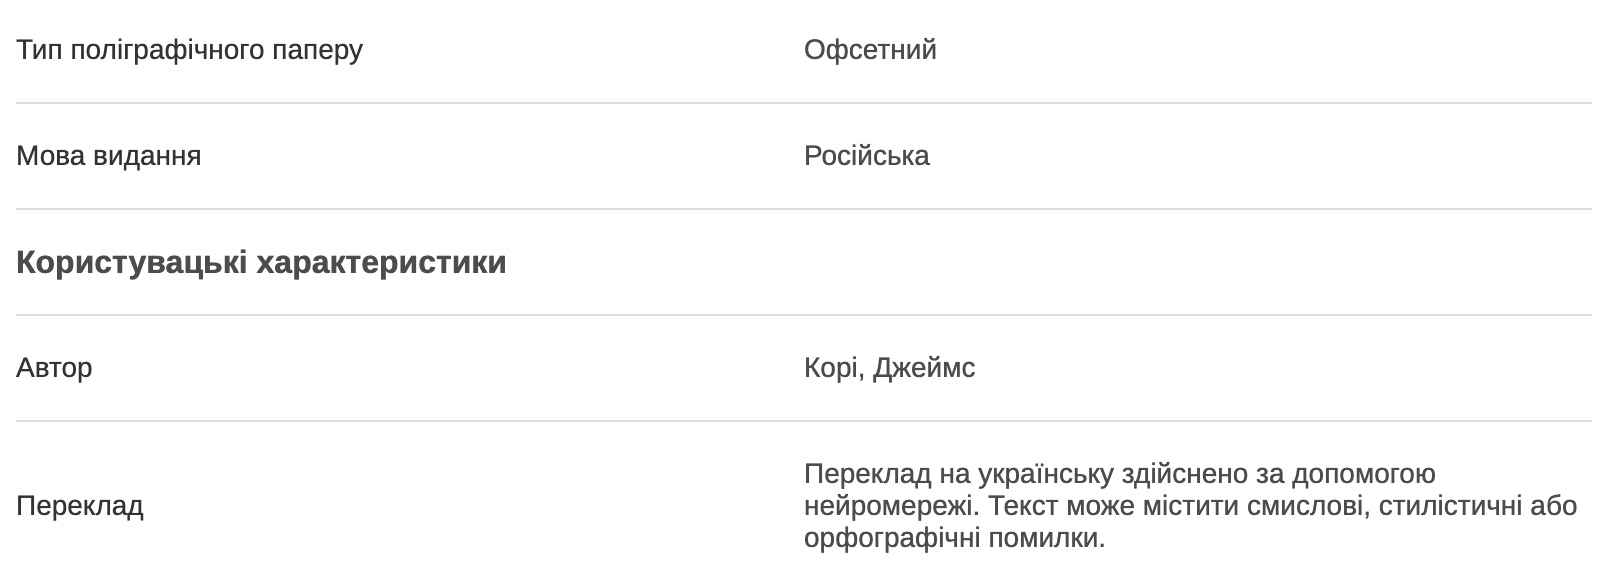
Task: Select the "Російська" language value
Action: click(x=866, y=156)
